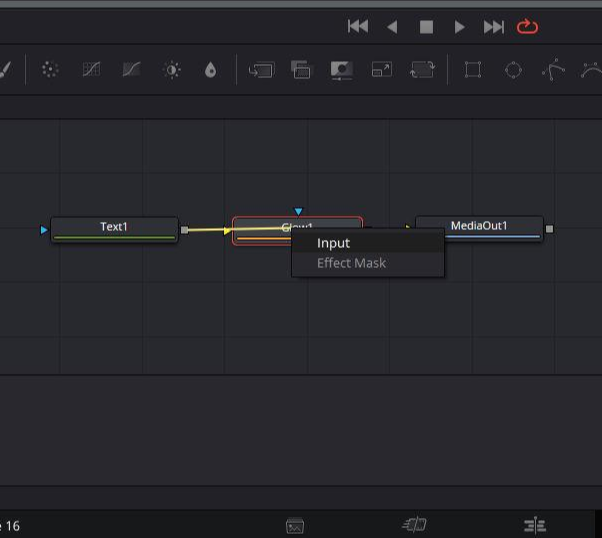Add a Hue Curves node
602x538 pixels.
[x=131, y=70]
